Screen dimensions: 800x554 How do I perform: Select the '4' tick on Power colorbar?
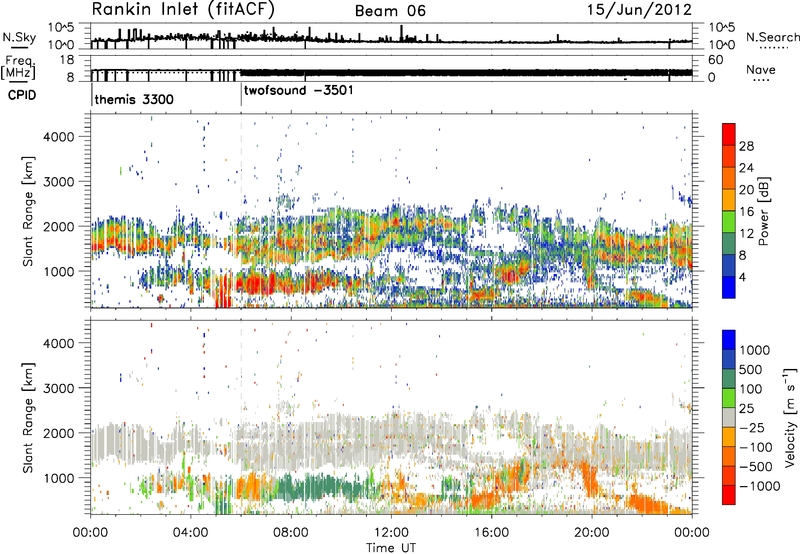point(742,277)
